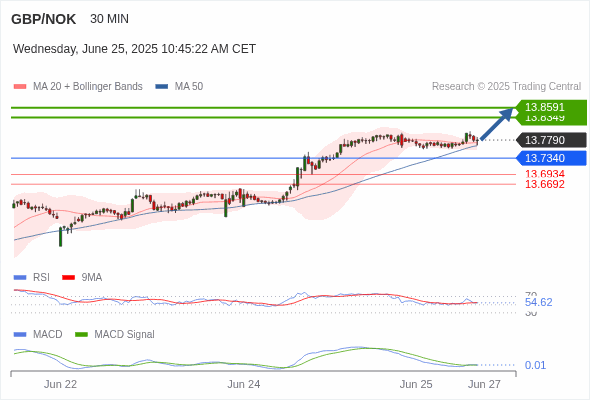Click the RSI value 54.62

pyautogui.click(x=538, y=302)
